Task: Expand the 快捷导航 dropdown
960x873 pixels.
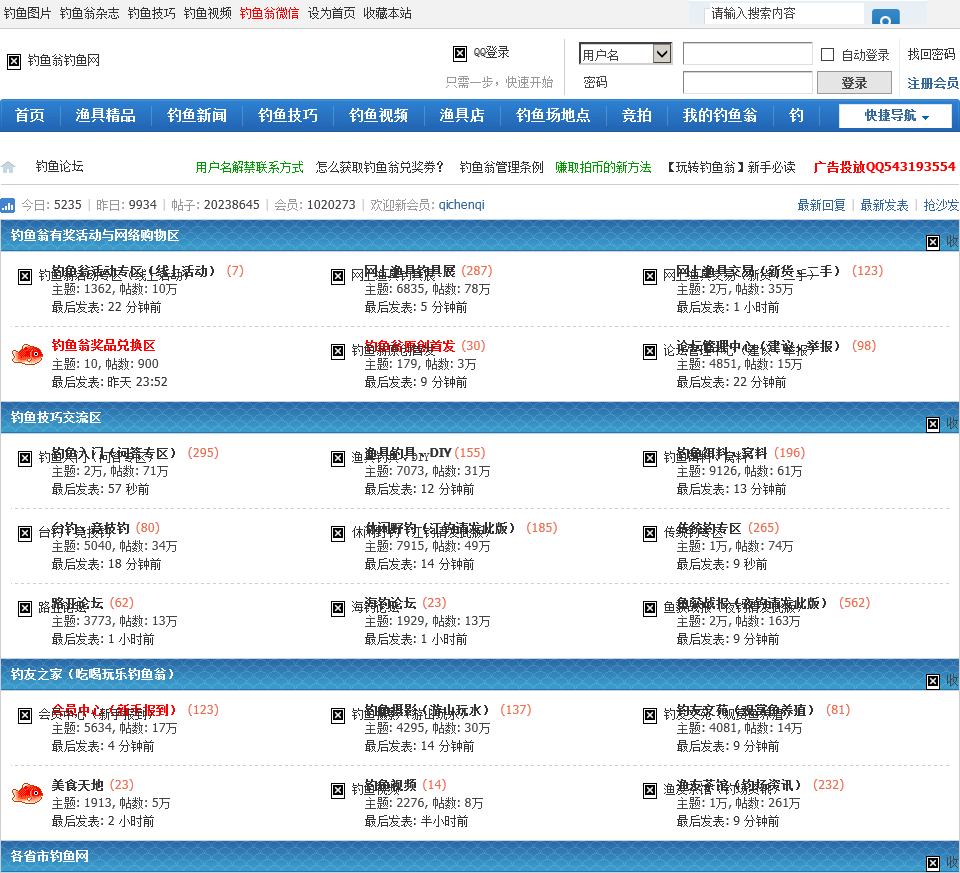Action: (x=895, y=116)
